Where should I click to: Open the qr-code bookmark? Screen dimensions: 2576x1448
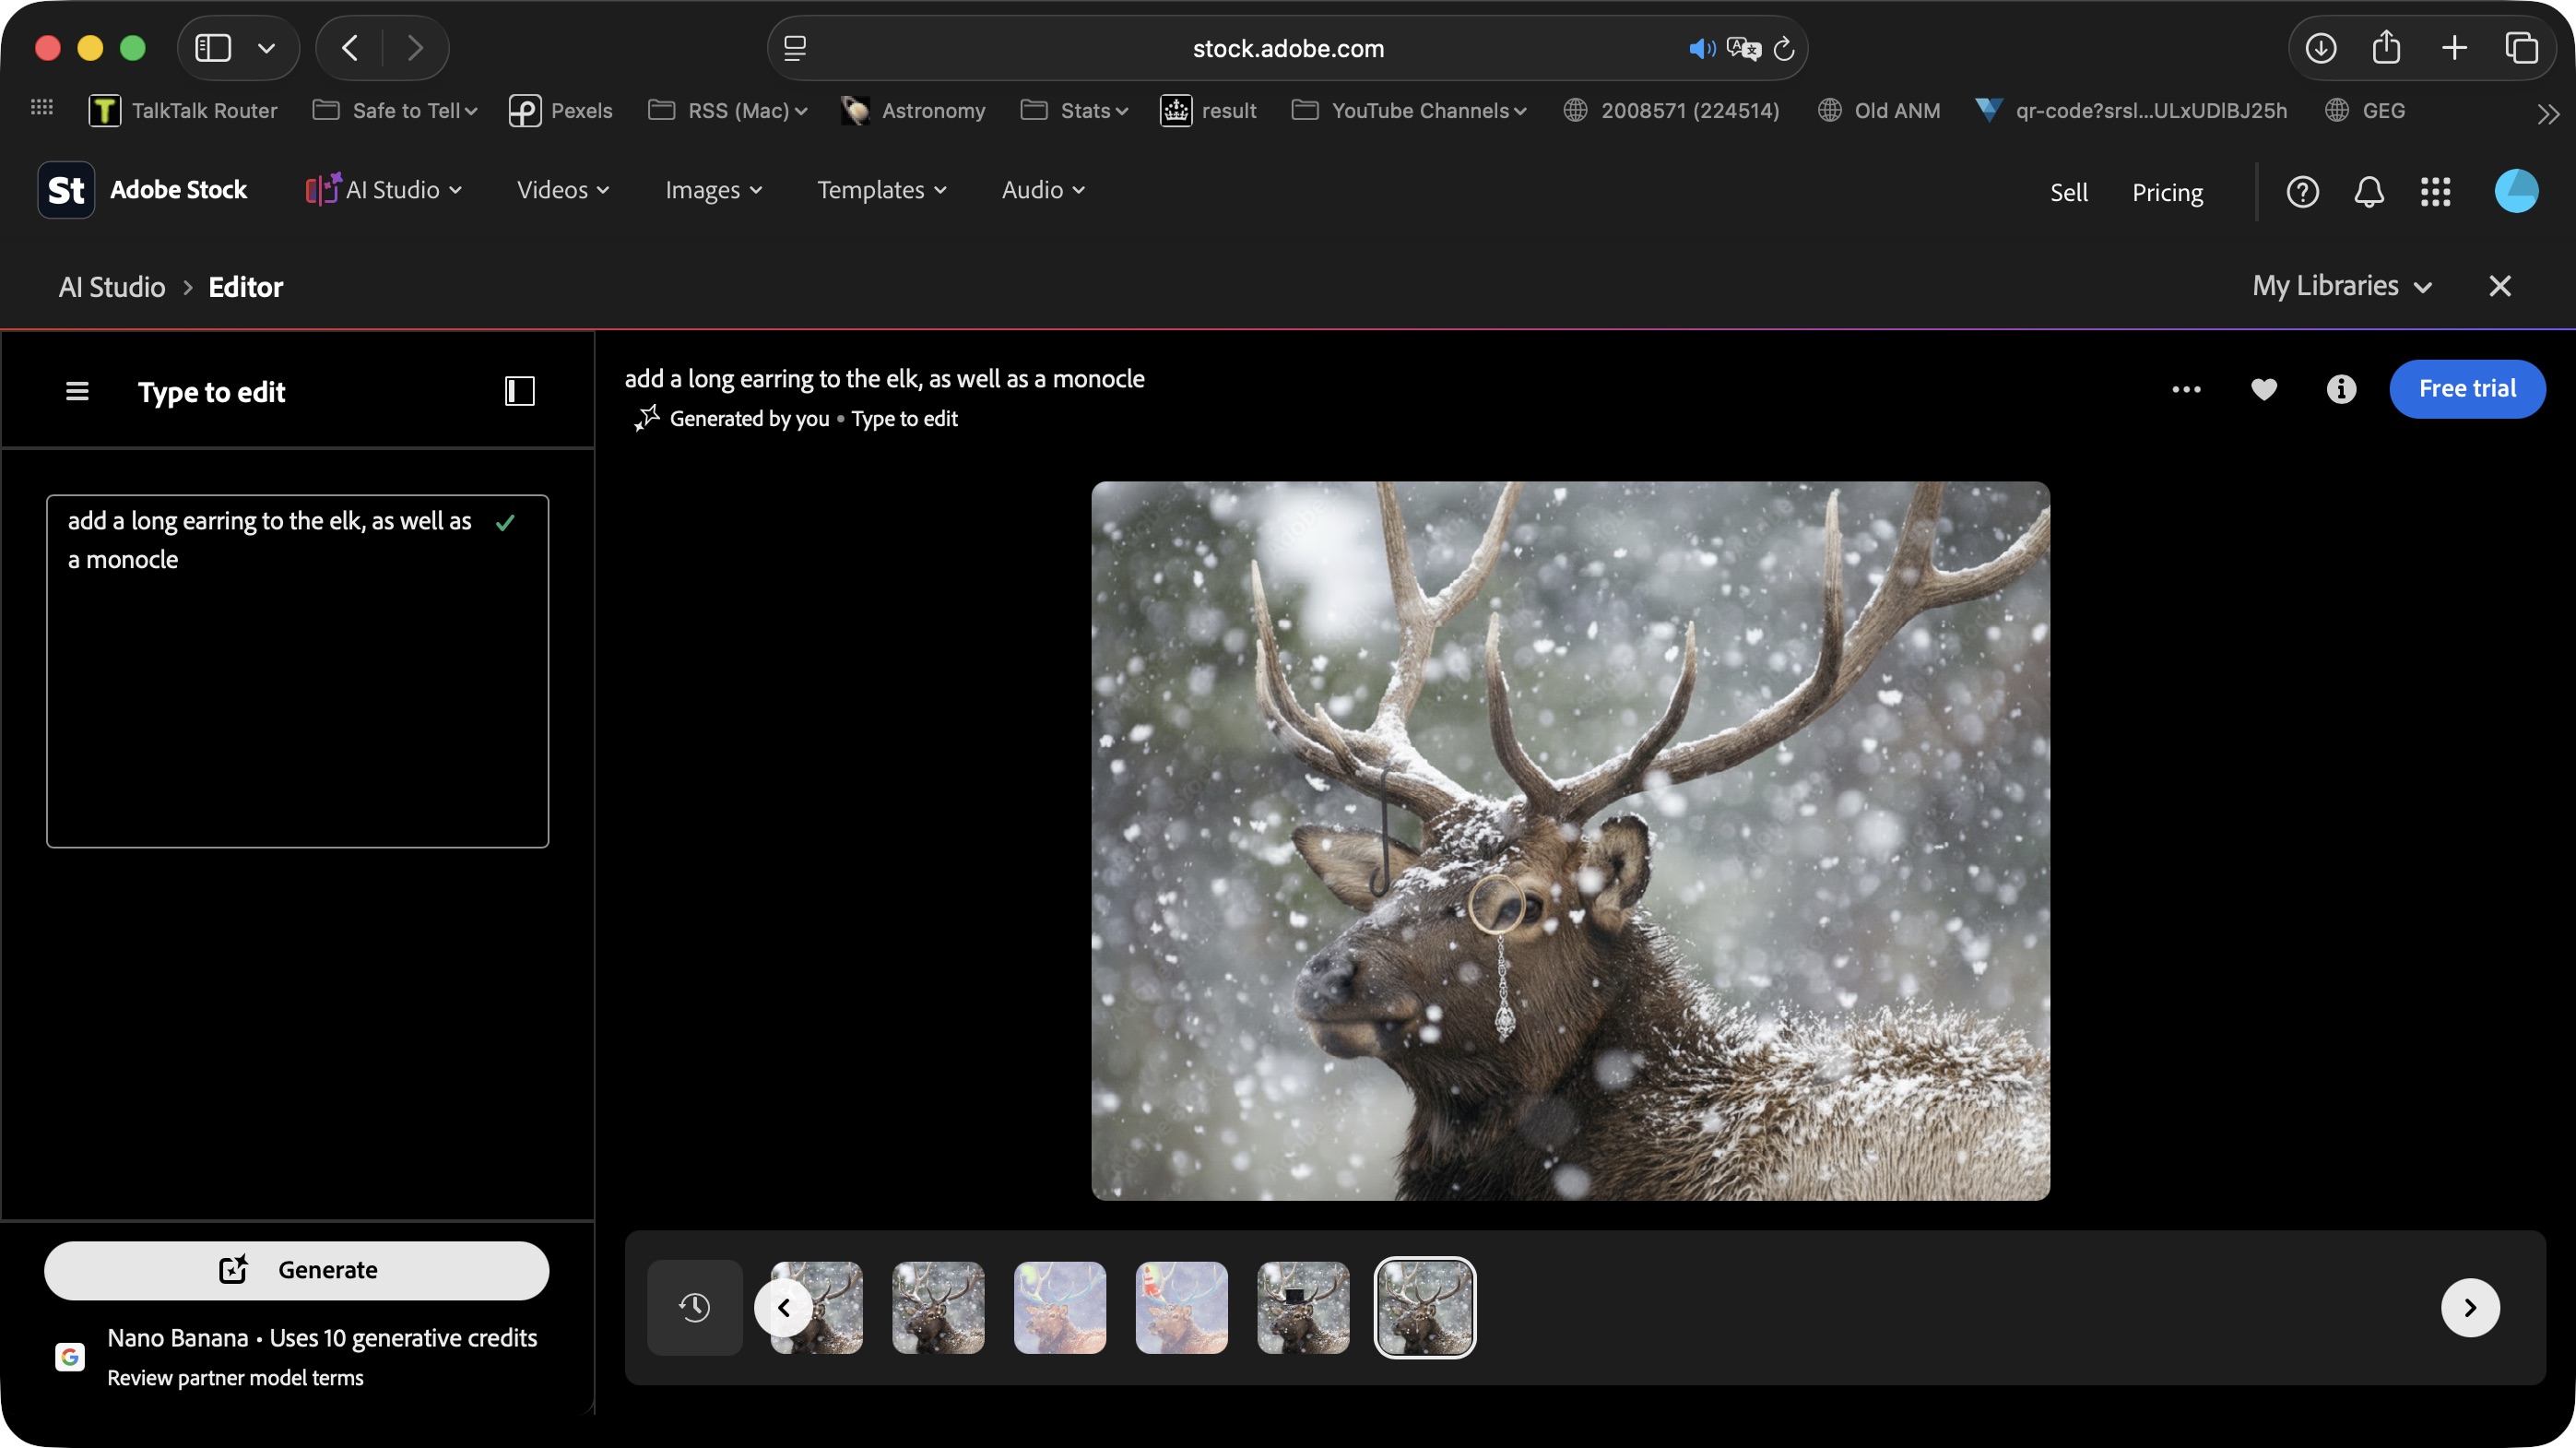(2131, 111)
